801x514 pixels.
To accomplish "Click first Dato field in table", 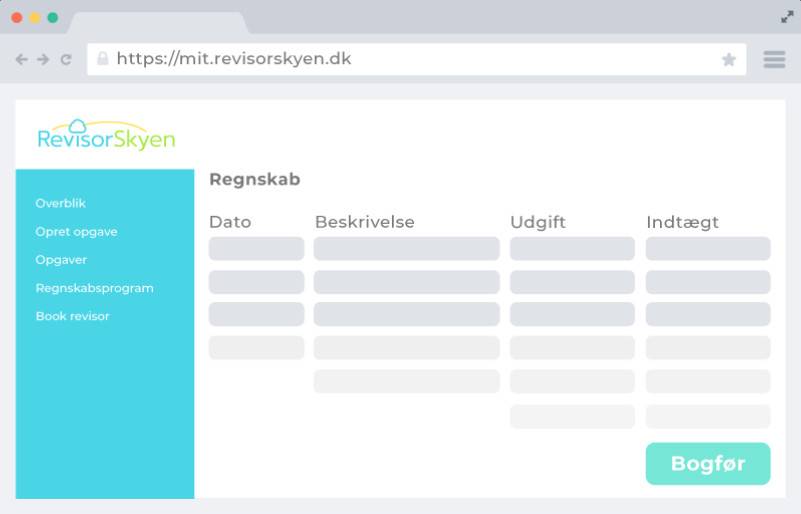I will pos(256,249).
